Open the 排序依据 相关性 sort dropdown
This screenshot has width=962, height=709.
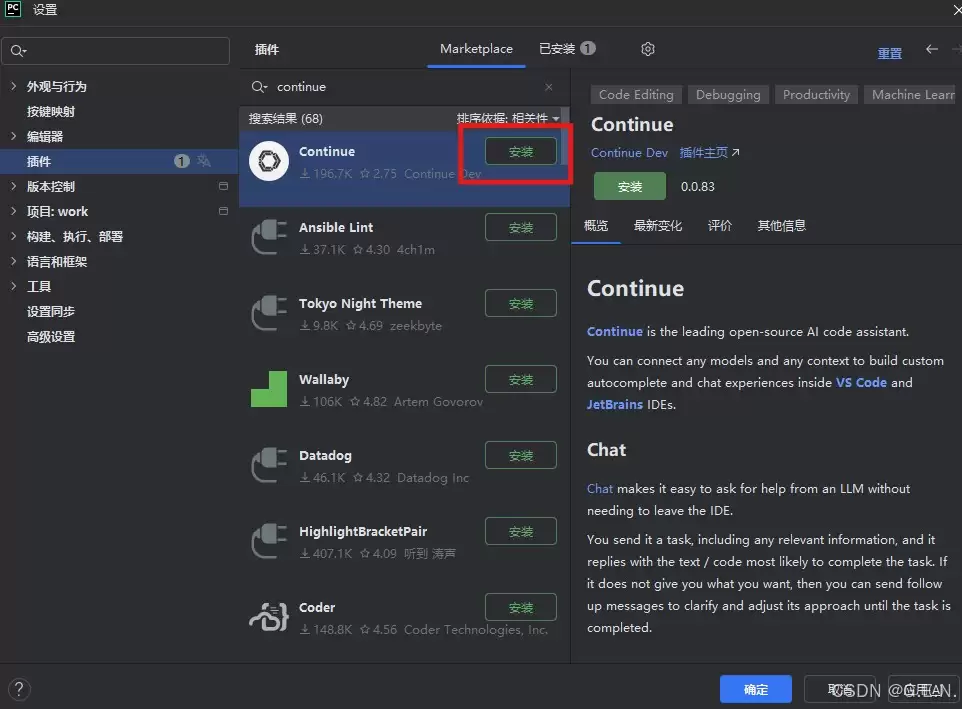click(x=508, y=118)
